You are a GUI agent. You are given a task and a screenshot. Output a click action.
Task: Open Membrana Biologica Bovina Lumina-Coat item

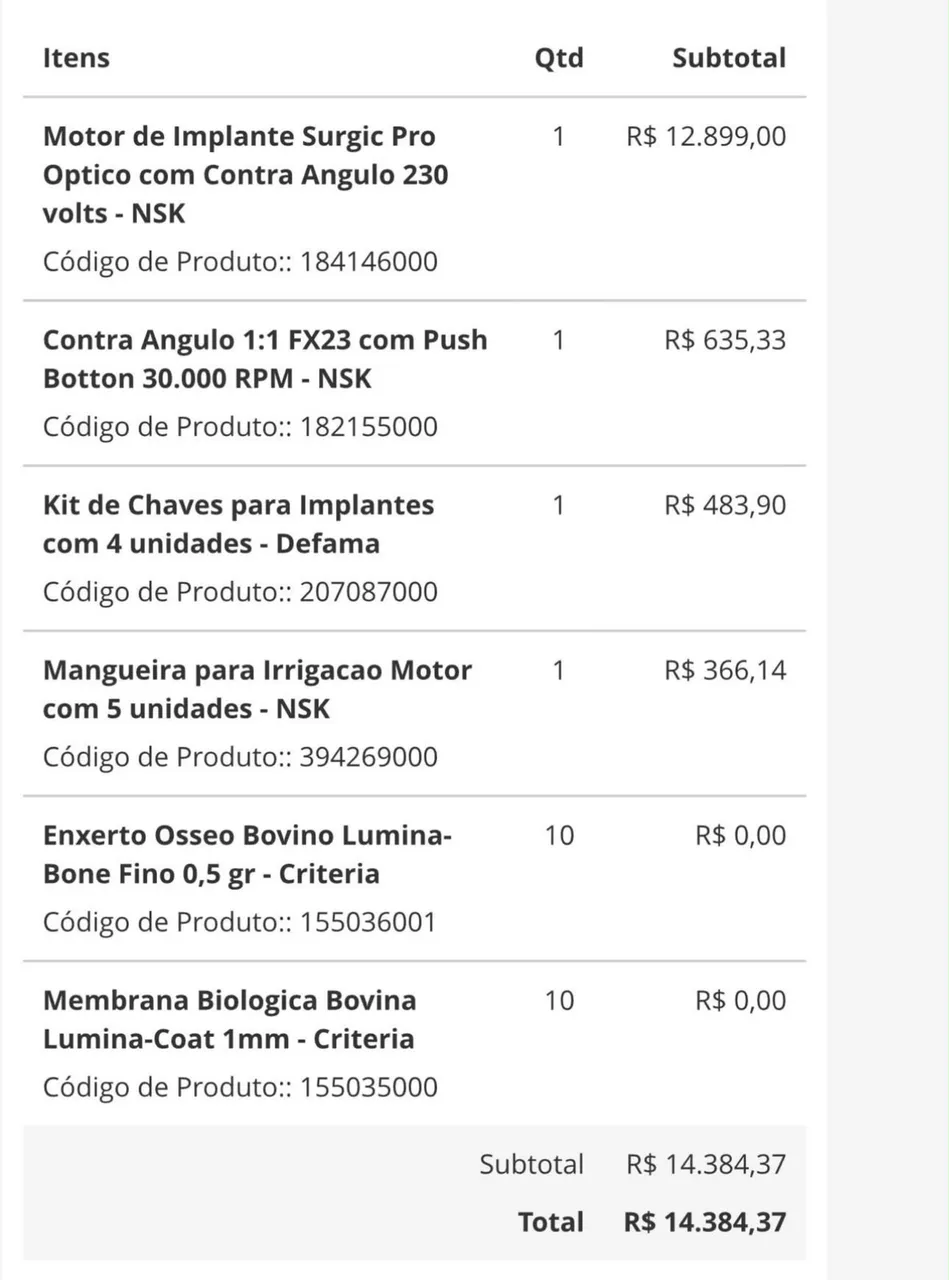pos(230,1019)
